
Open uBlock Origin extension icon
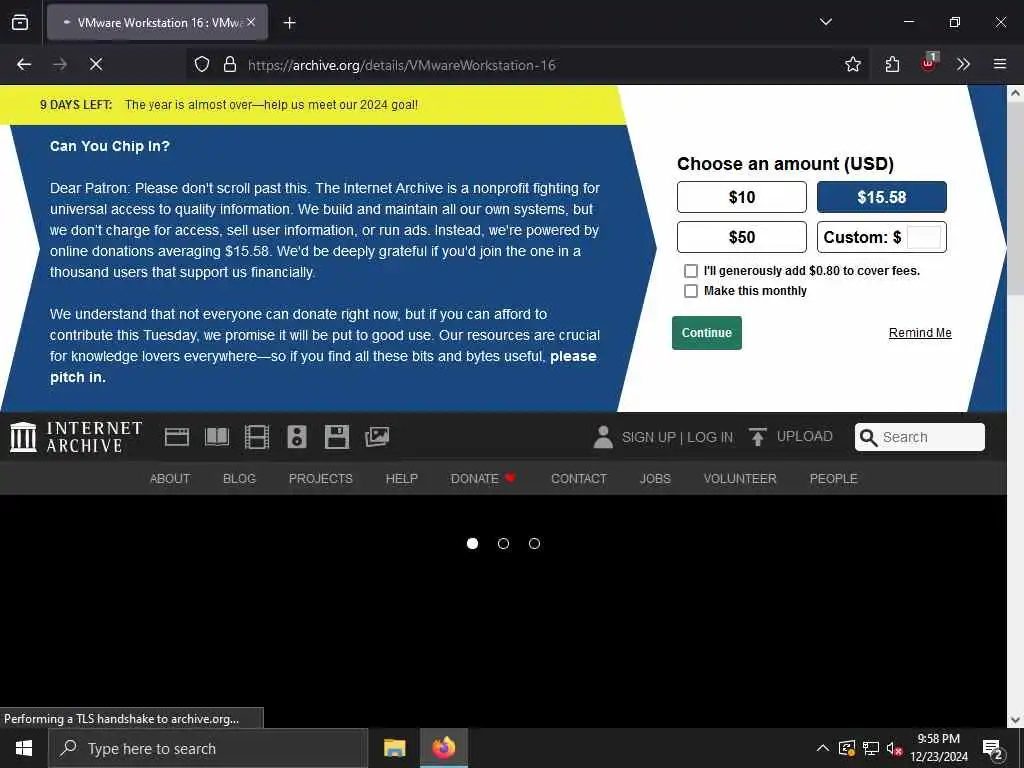pos(929,63)
